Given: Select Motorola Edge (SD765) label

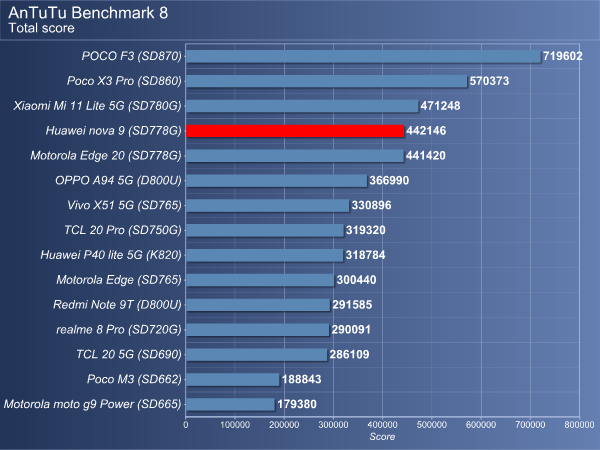Looking at the screenshot, I should click(x=119, y=280).
